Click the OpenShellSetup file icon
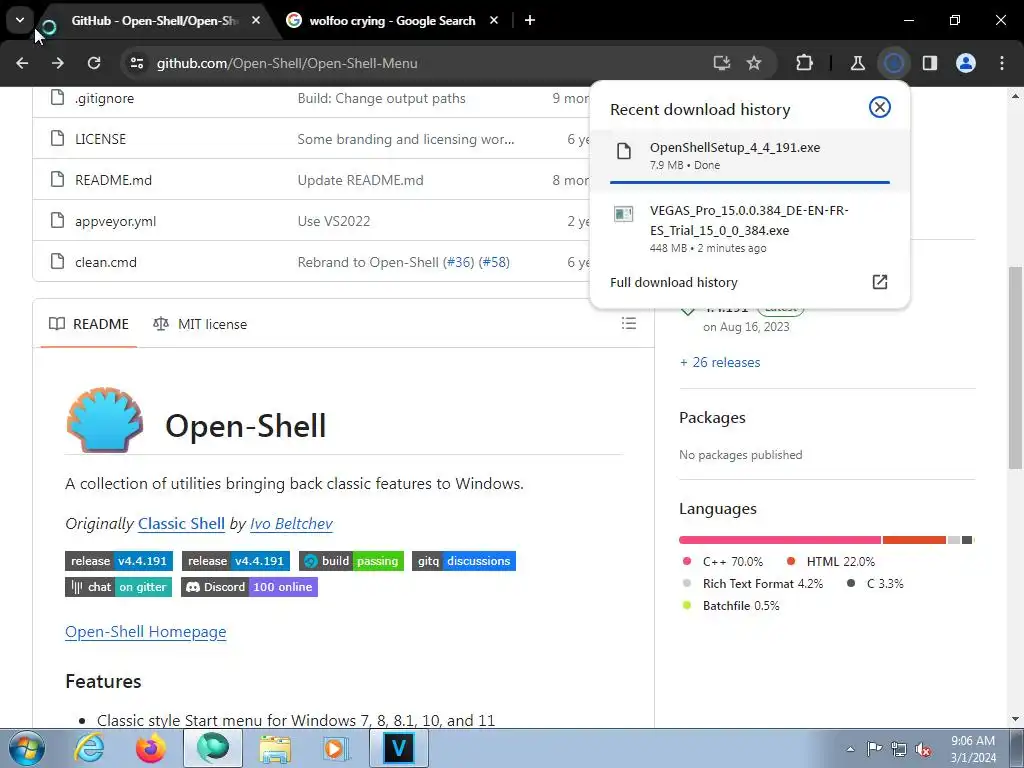Viewport: 1024px width, 768px height. [624, 151]
